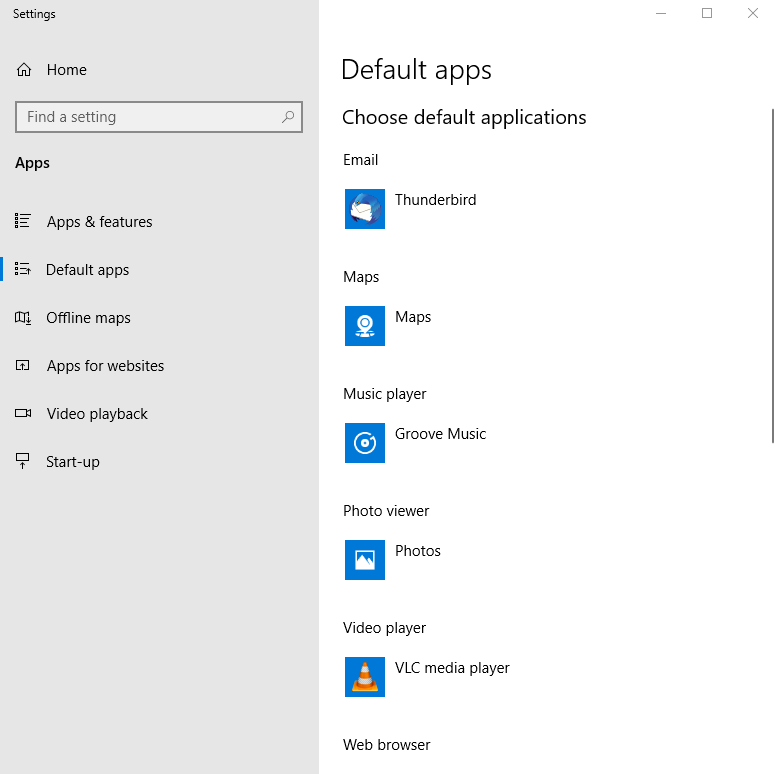
Task: Open the Home settings page
Action: 66,70
